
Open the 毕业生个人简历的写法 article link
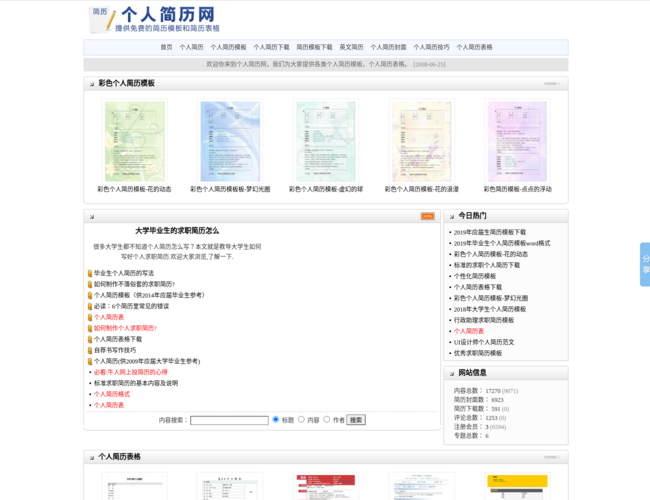coord(124,273)
